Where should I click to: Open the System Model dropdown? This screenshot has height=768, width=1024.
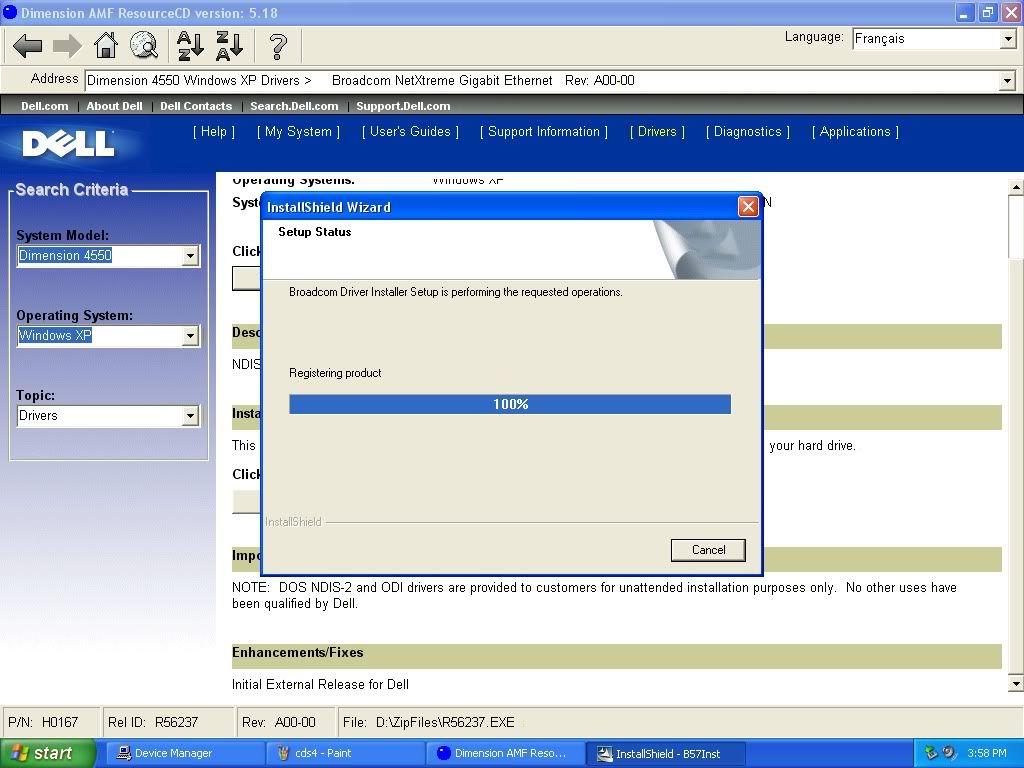[190, 255]
